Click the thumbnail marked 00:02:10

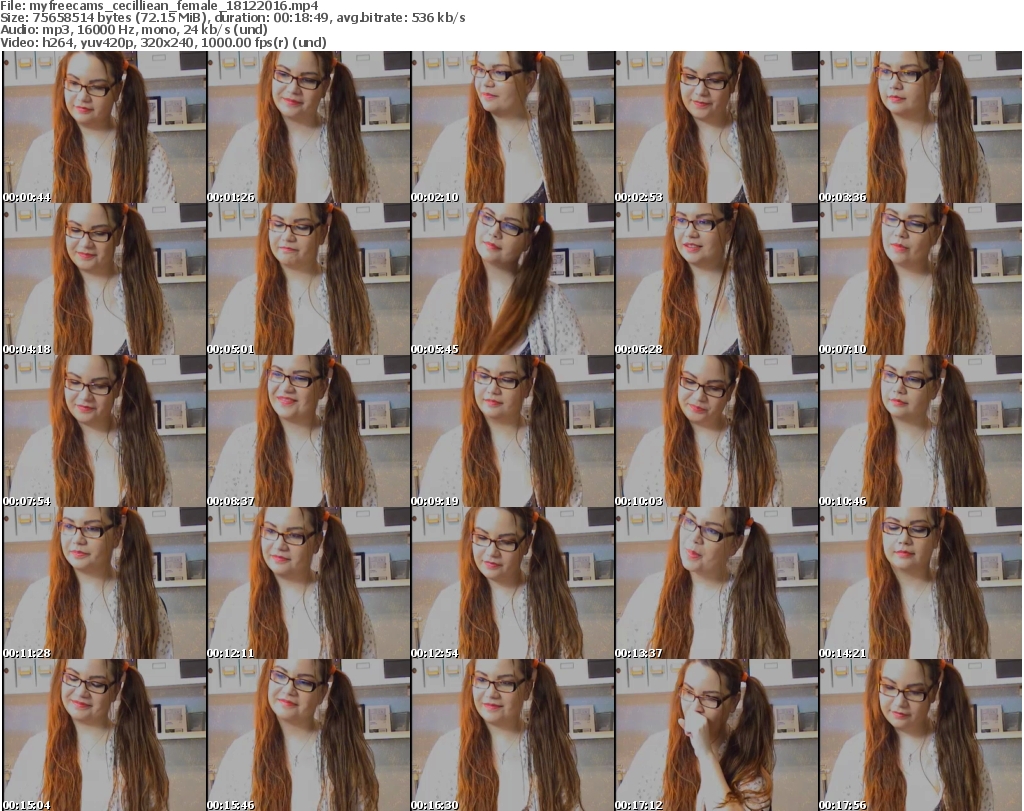pyautogui.click(x=512, y=127)
